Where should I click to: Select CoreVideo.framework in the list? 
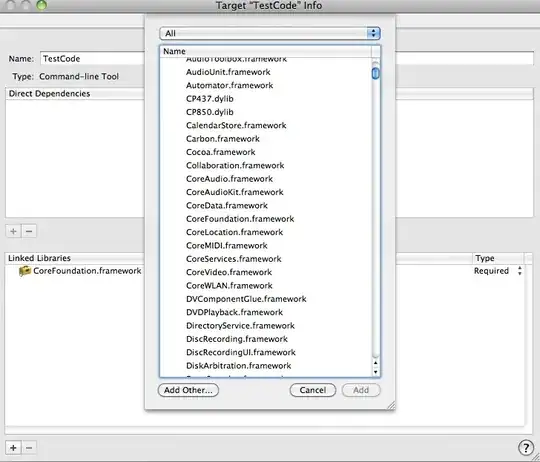(x=229, y=272)
